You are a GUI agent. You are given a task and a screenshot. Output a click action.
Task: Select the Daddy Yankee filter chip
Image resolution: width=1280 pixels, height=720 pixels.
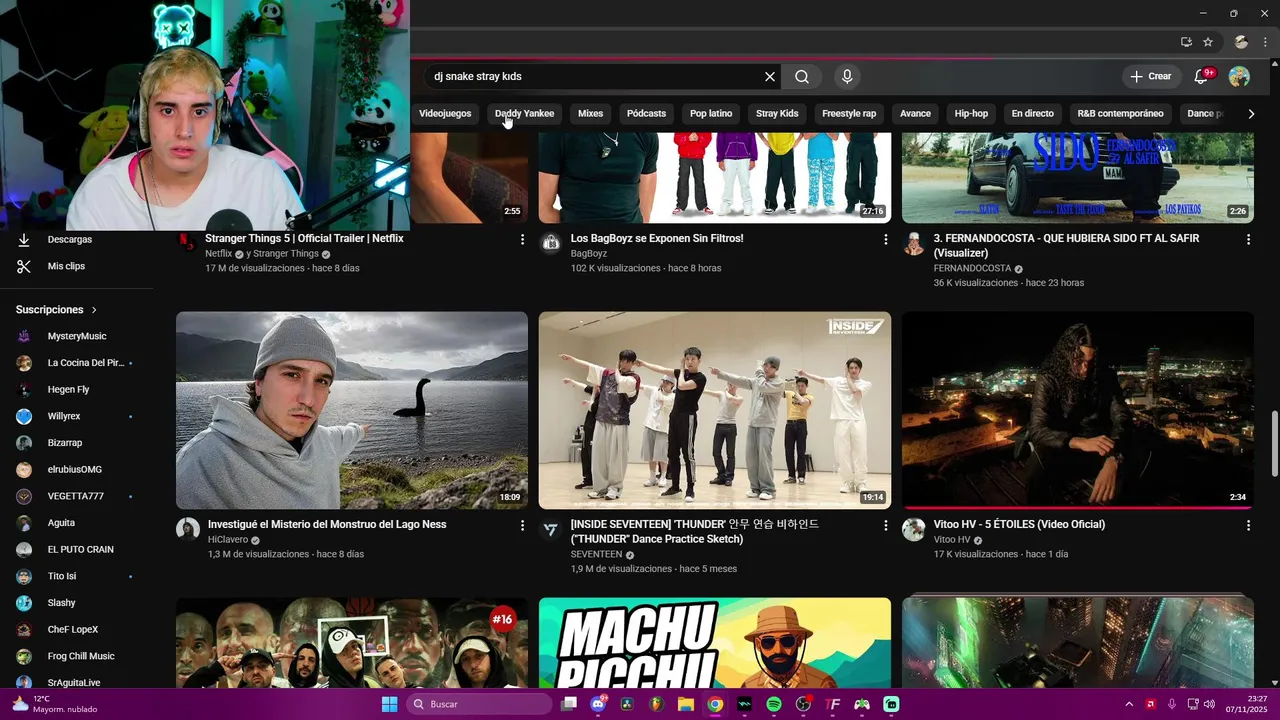(524, 114)
